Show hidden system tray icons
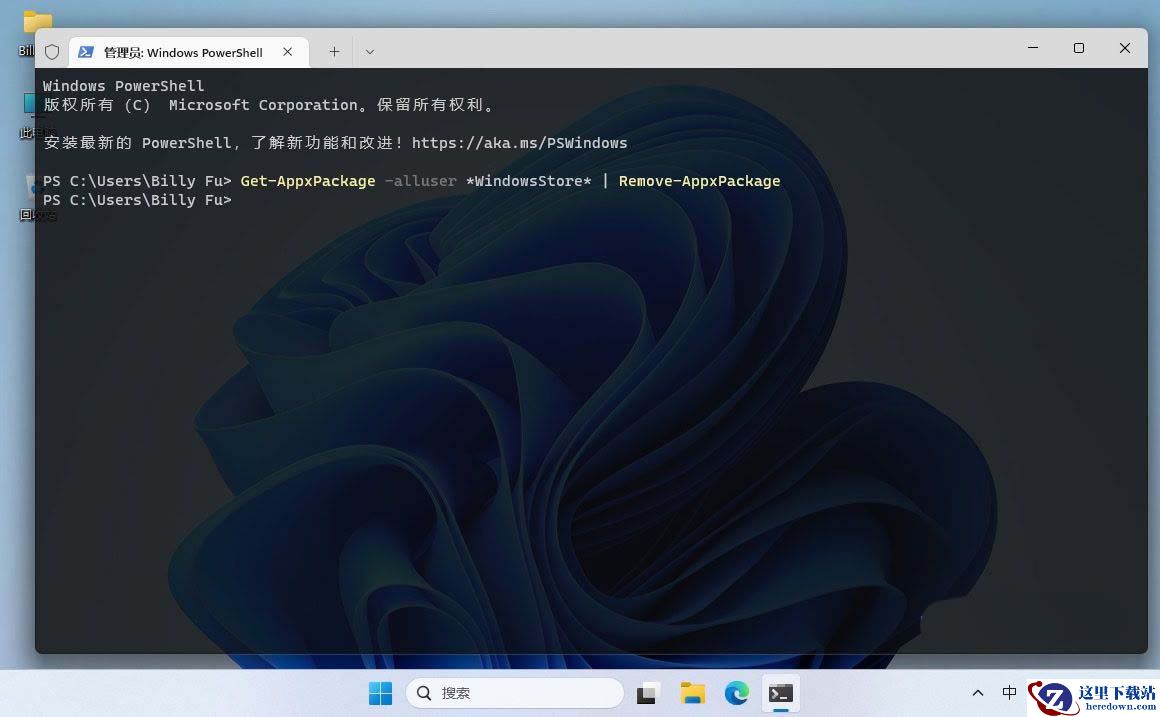This screenshot has height=717, width=1160. [978, 693]
